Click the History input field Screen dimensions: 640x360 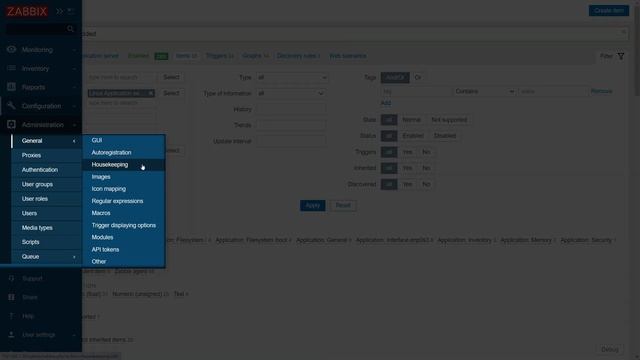[291, 109]
